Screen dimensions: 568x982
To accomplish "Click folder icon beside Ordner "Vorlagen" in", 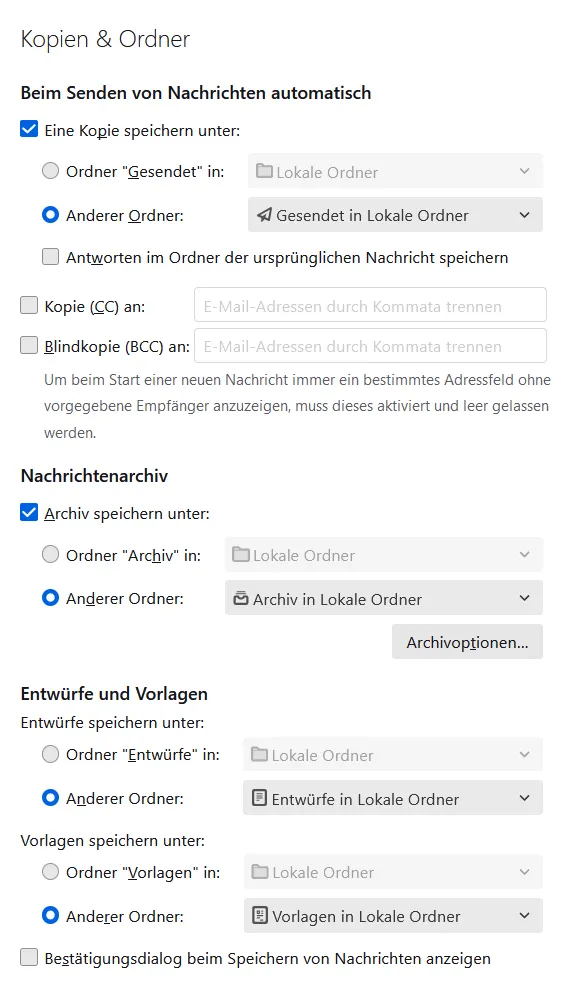I will (x=260, y=871).
